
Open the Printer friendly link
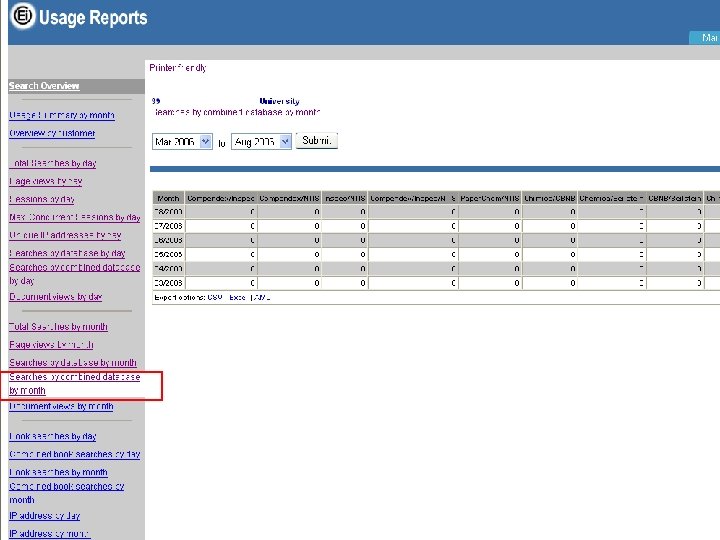pyautogui.click(x=178, y=68)
